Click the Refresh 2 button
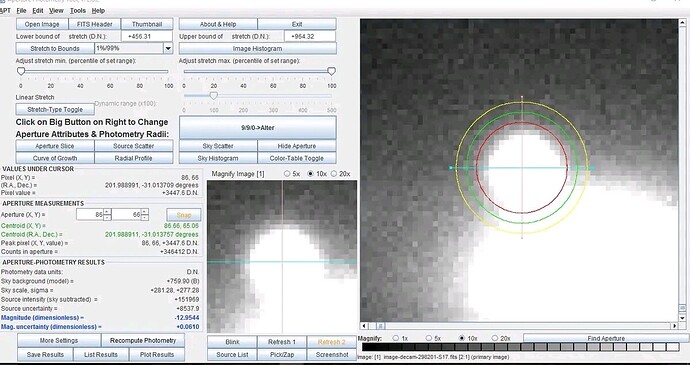This screenshot has width=690, height=365. pos(332,342)
